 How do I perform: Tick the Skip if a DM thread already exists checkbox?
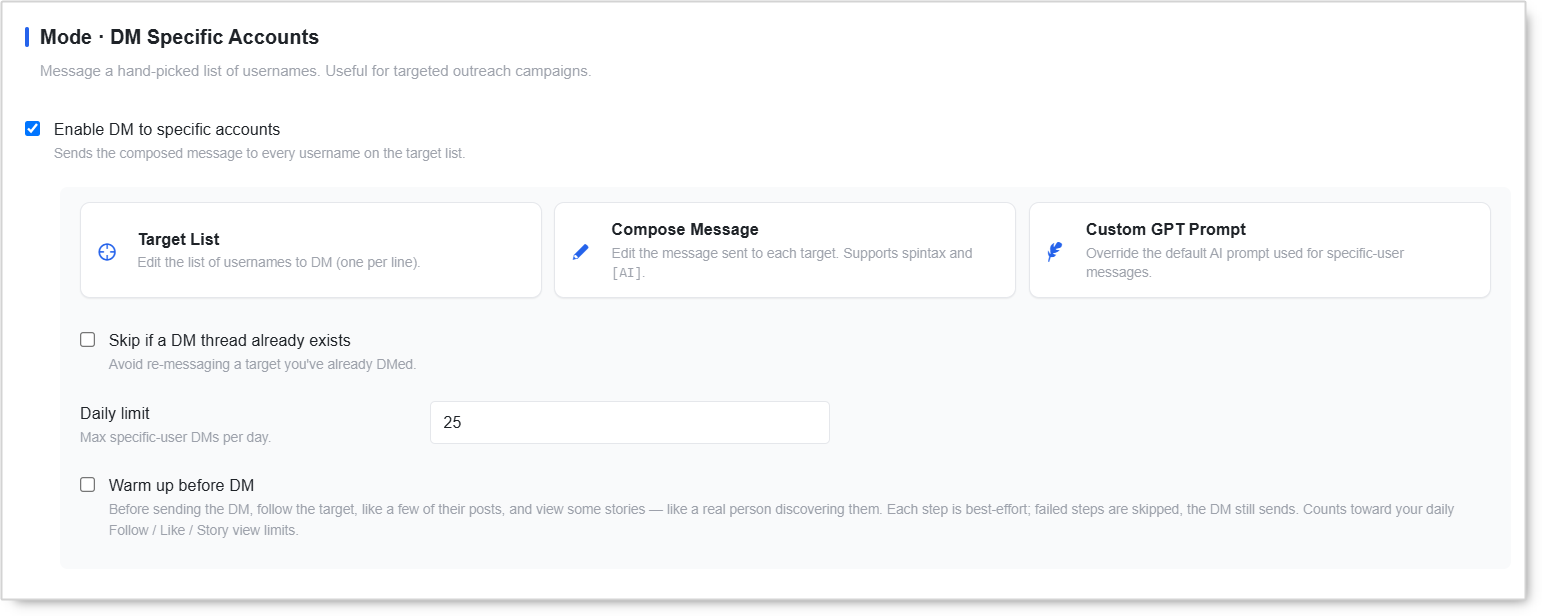88,340
